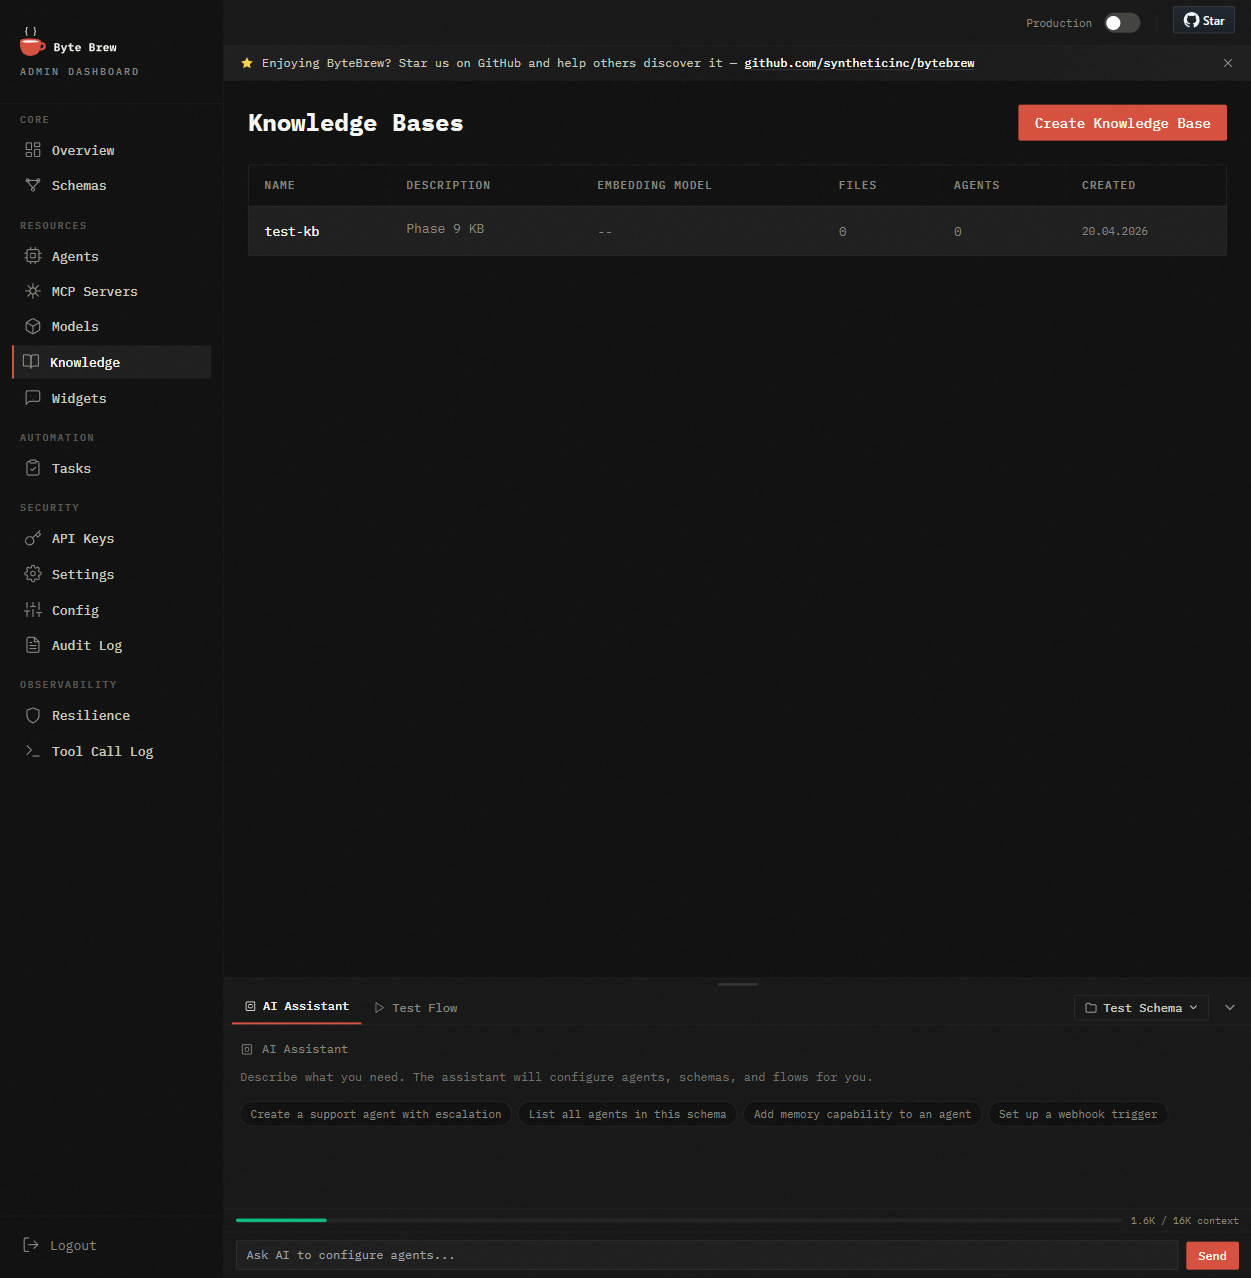Viewport: 1251px width, 1278px height.
Task: Click the Schemas node icon
Action: click(33, 185)
